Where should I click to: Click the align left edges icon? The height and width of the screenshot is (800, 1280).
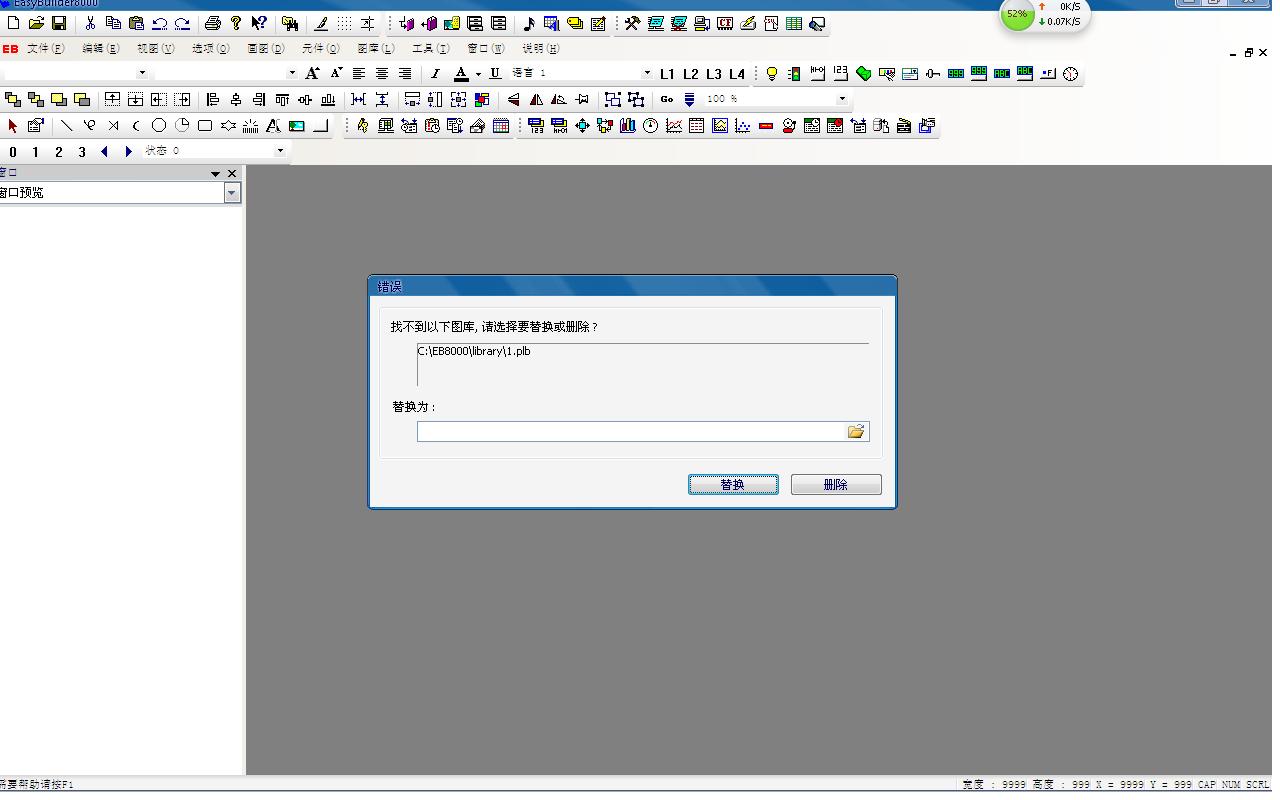pyautogui.click(x=213, y=99)
